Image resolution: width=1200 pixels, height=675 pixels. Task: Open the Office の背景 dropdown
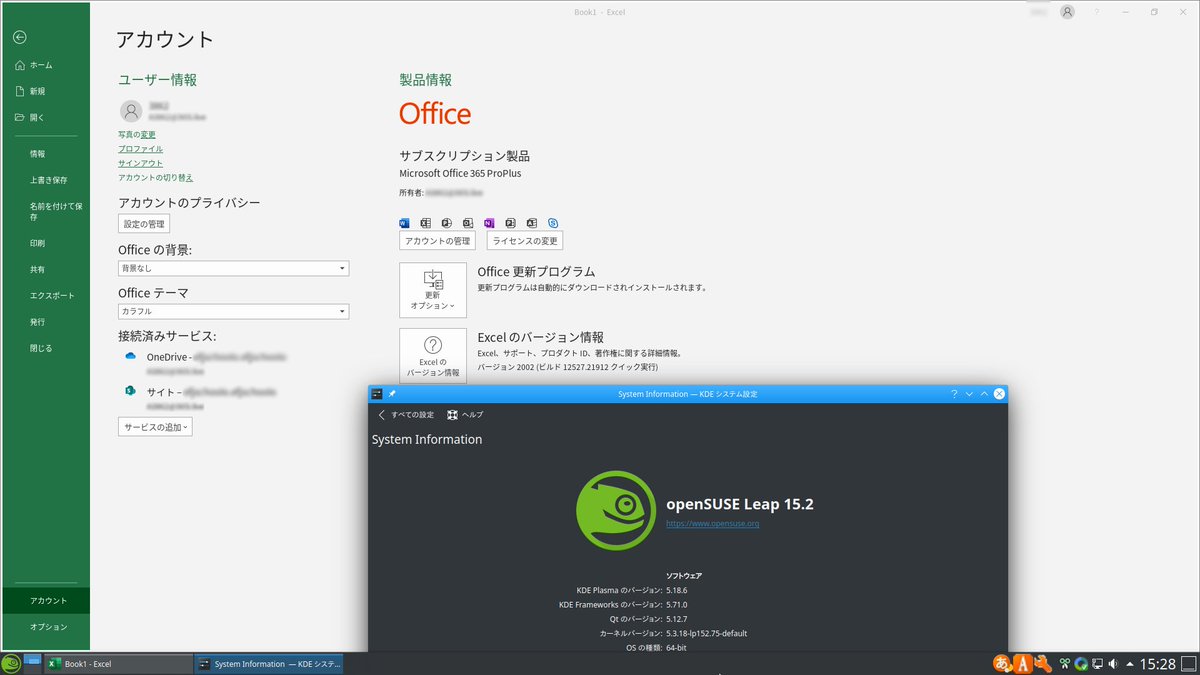coord(233,268)
